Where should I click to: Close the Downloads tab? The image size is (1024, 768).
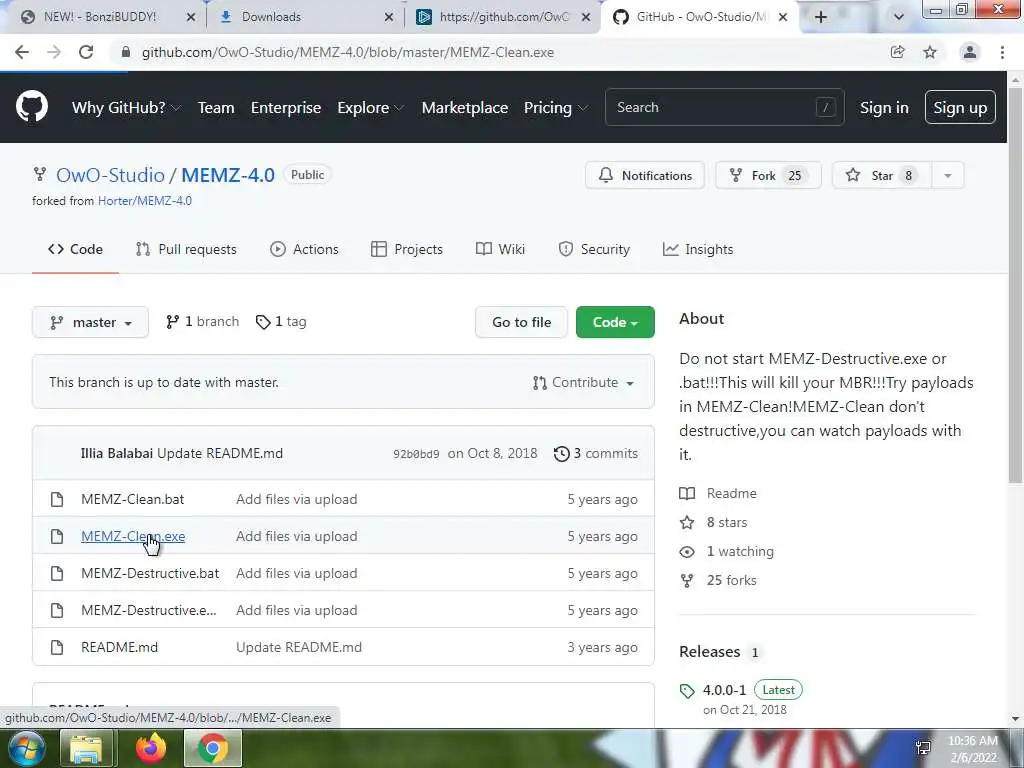pyautogui.click(x=389, y=17)
